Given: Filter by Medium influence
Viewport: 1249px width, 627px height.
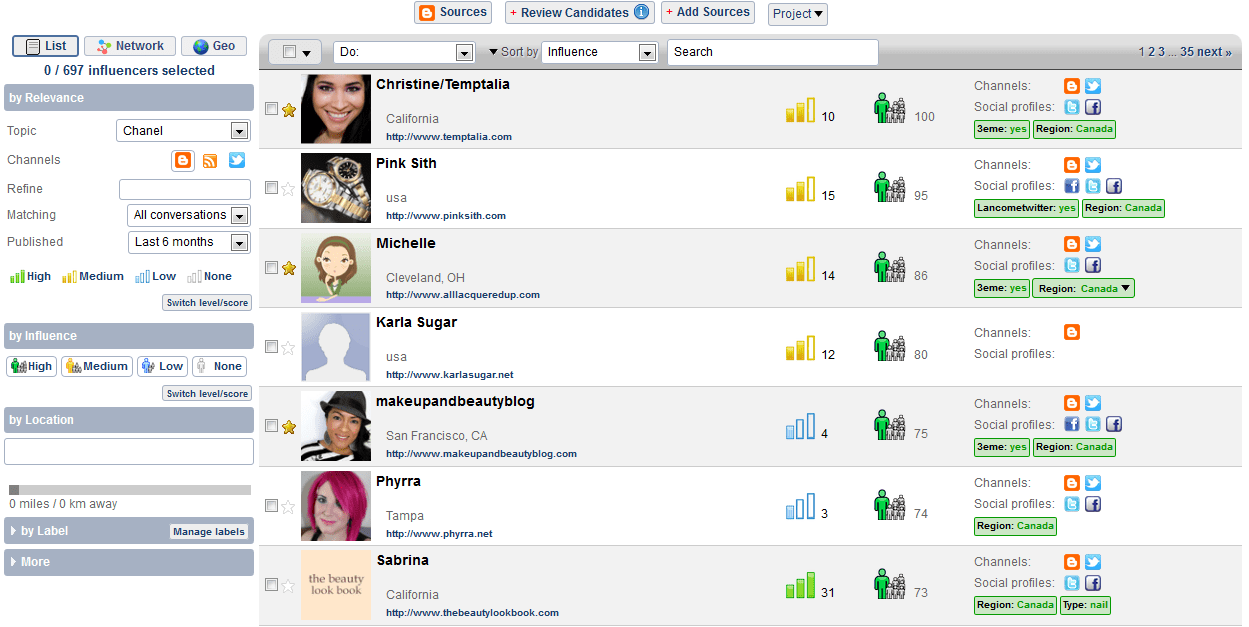Looking at the screenshot, I should [96, 366].
